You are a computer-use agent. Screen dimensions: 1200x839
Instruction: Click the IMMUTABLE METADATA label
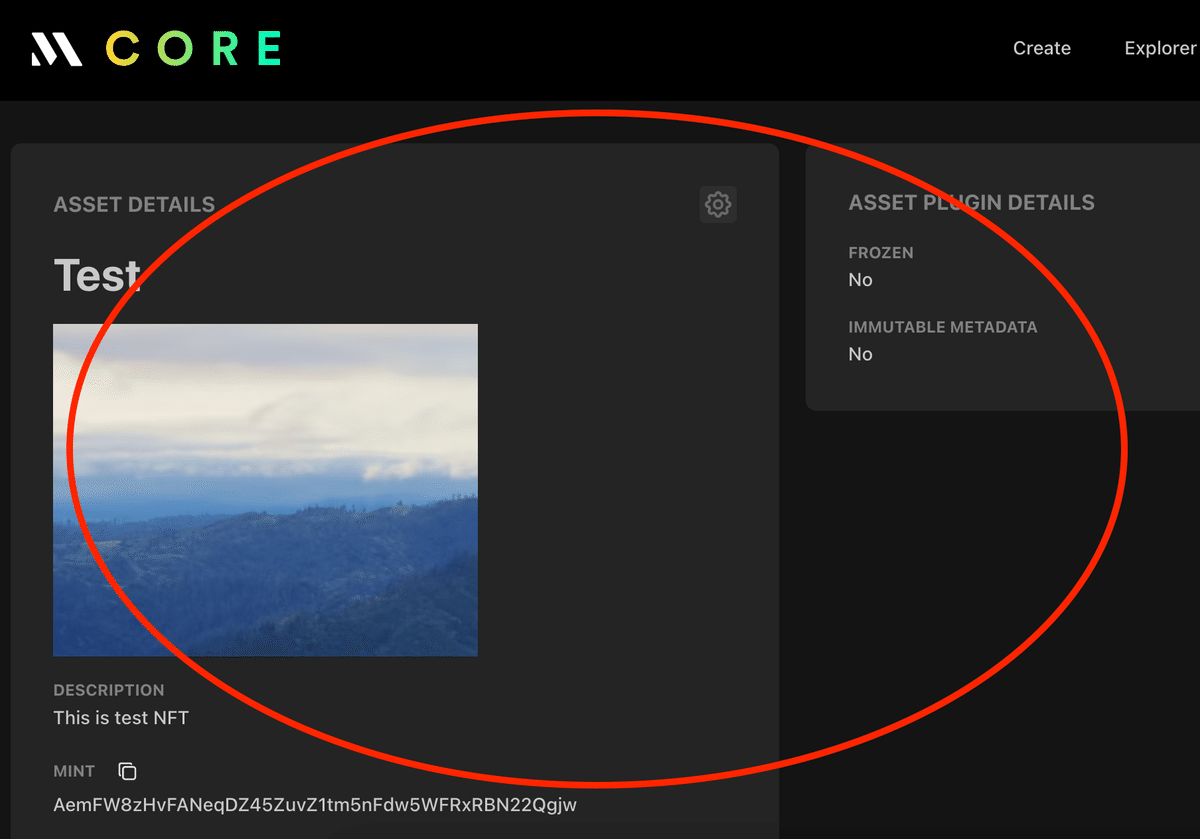tap(943, 327)
